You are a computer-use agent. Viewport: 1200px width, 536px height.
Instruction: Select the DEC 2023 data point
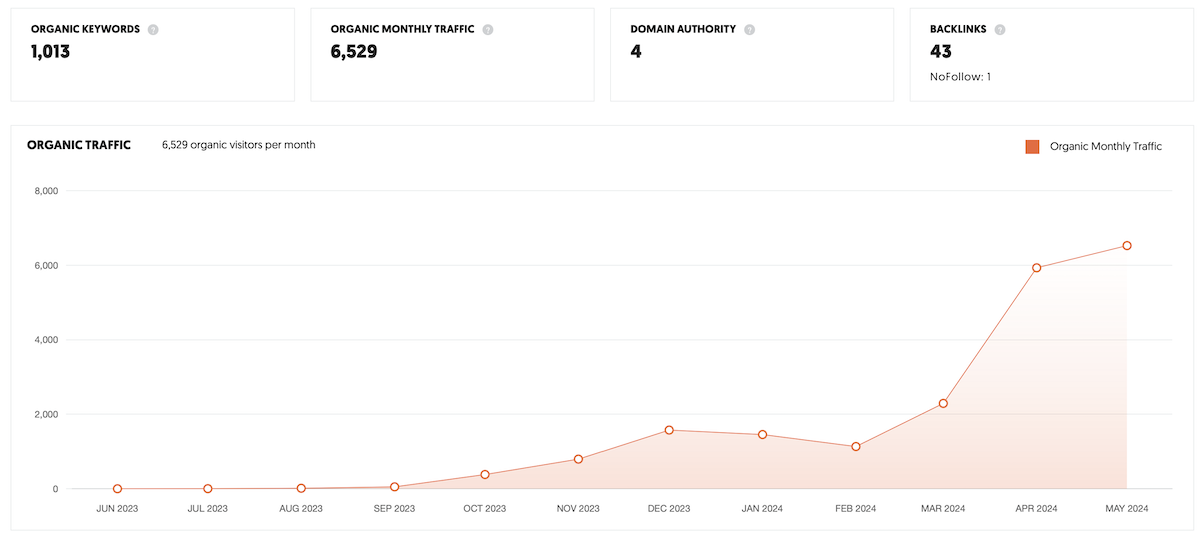pos(669,430)
